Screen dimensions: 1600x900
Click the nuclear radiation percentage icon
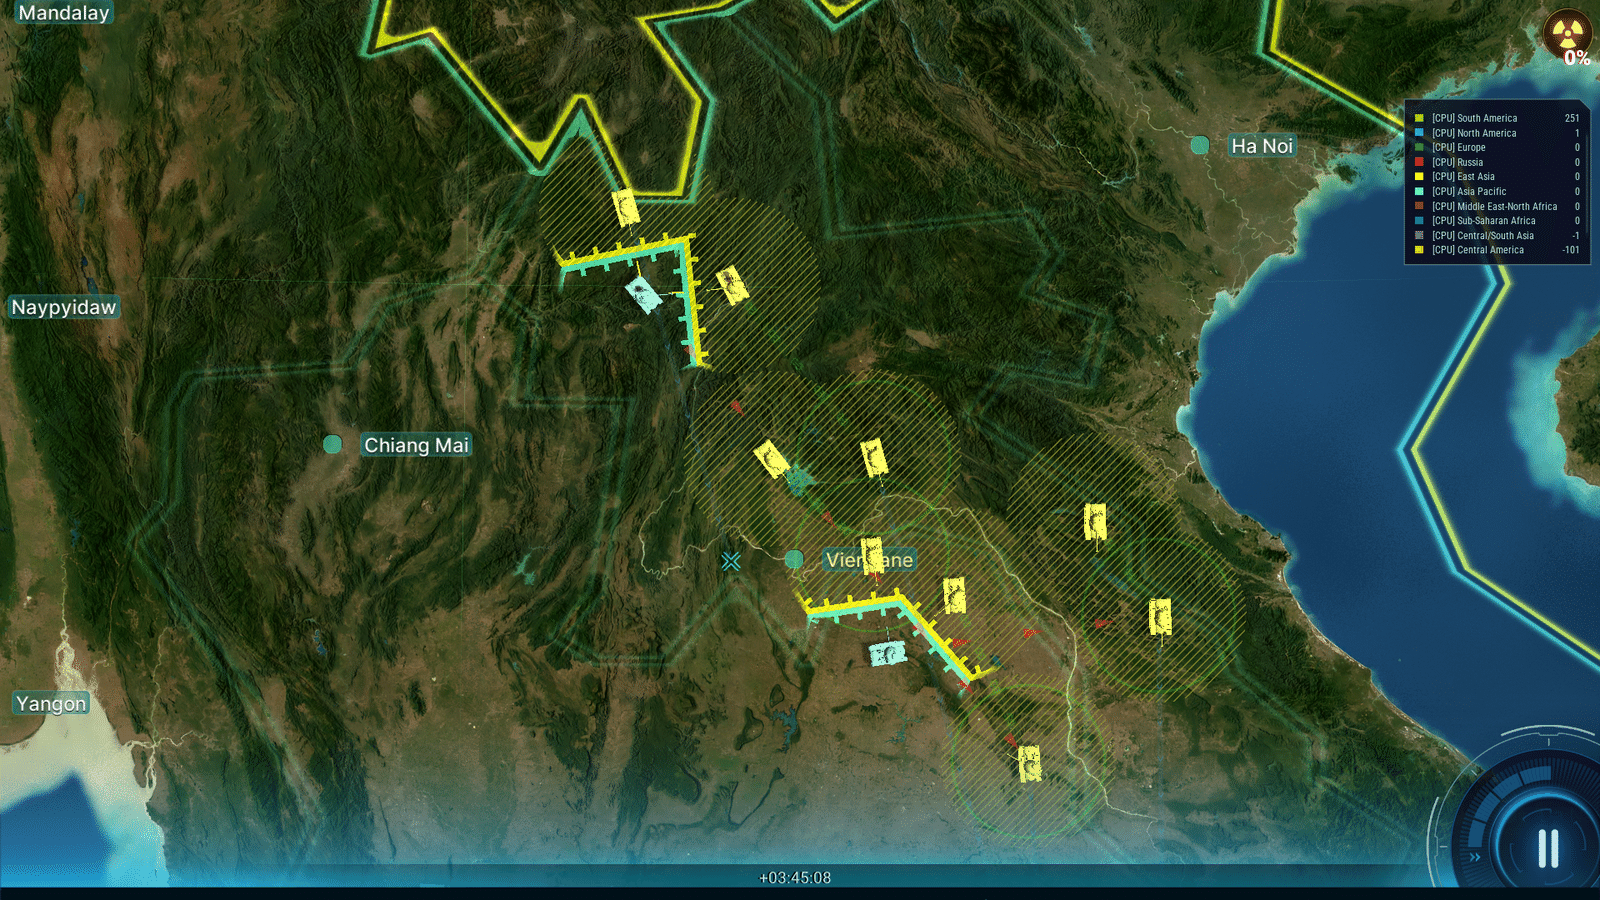1567,35
